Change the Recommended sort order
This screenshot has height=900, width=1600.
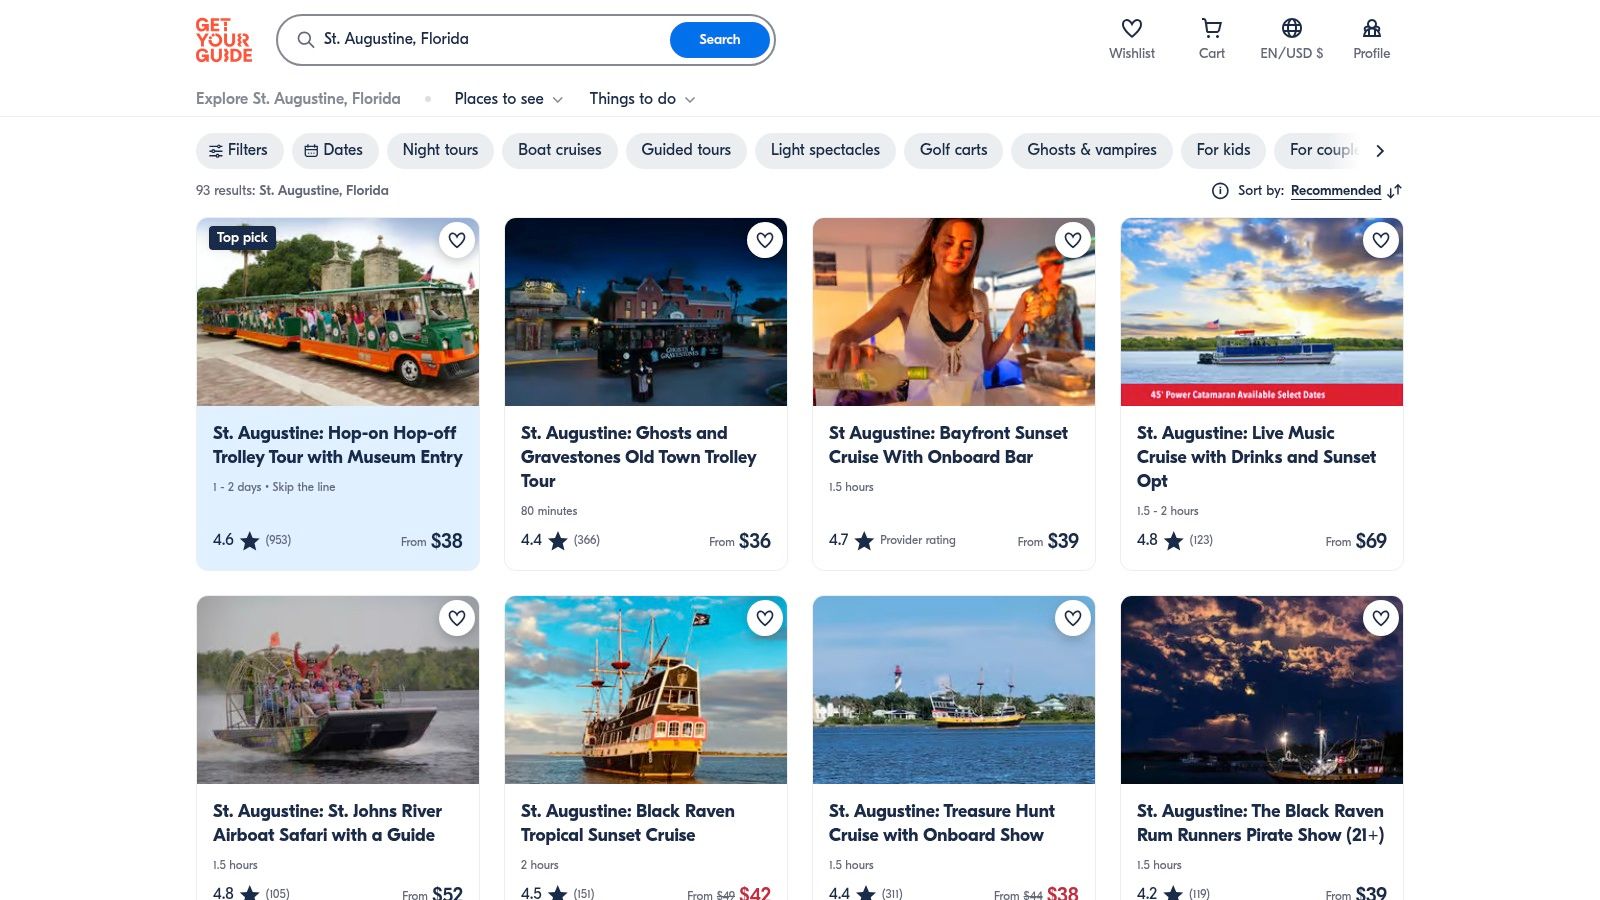tap(1336, 190)
